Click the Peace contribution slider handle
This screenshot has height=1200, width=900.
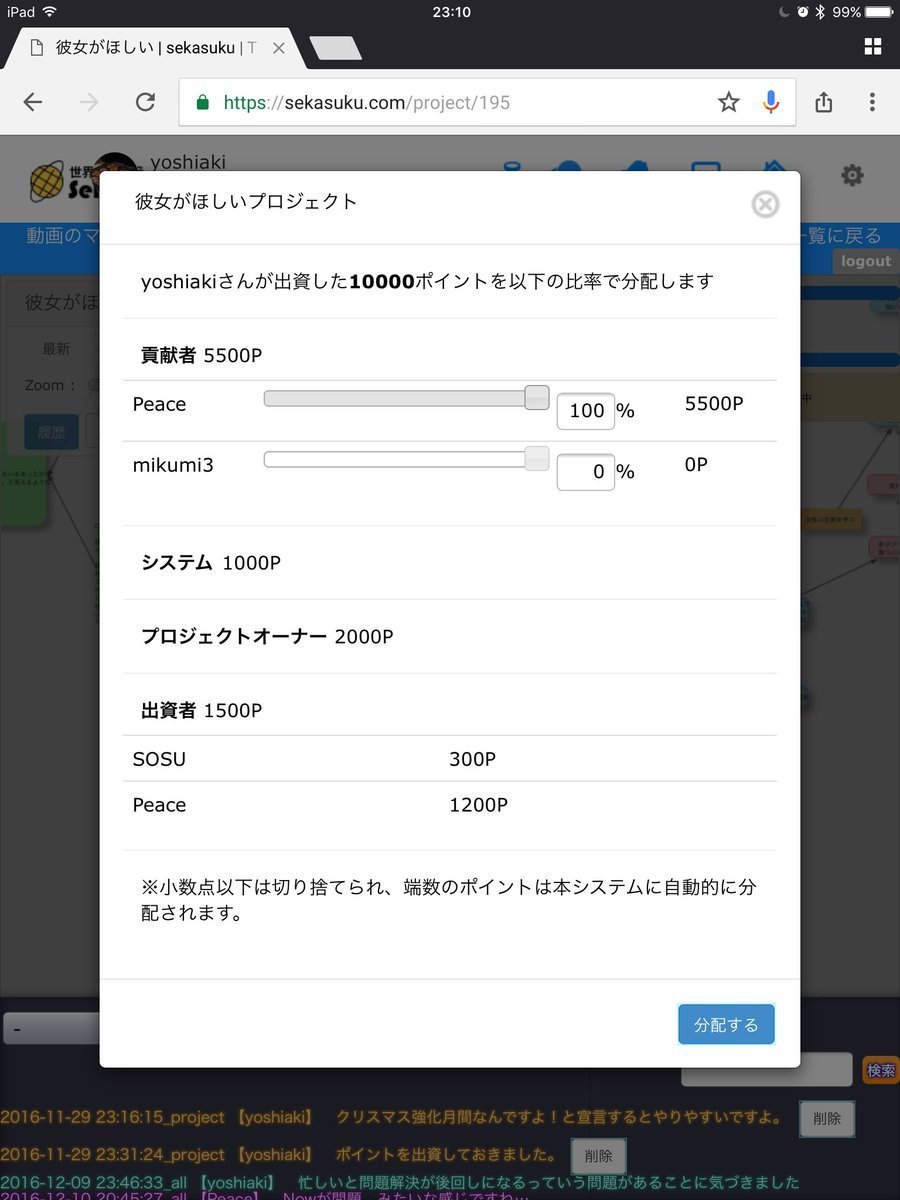click(537, 397)
